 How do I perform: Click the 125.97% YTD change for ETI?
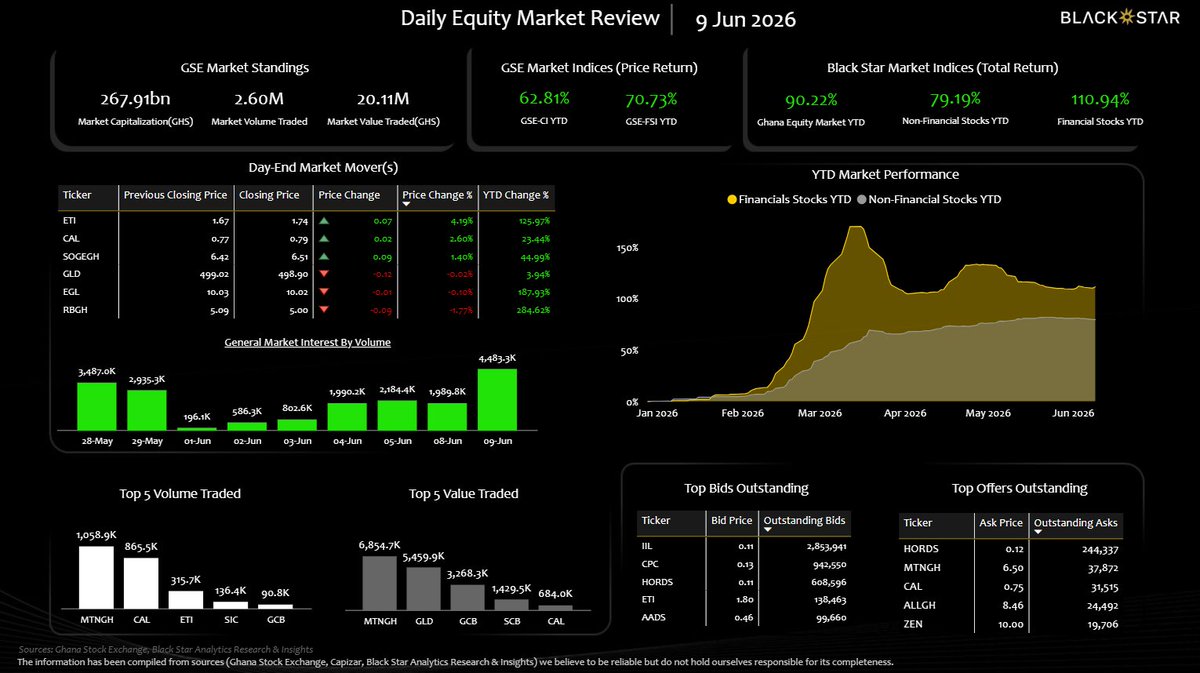point(533,221)
